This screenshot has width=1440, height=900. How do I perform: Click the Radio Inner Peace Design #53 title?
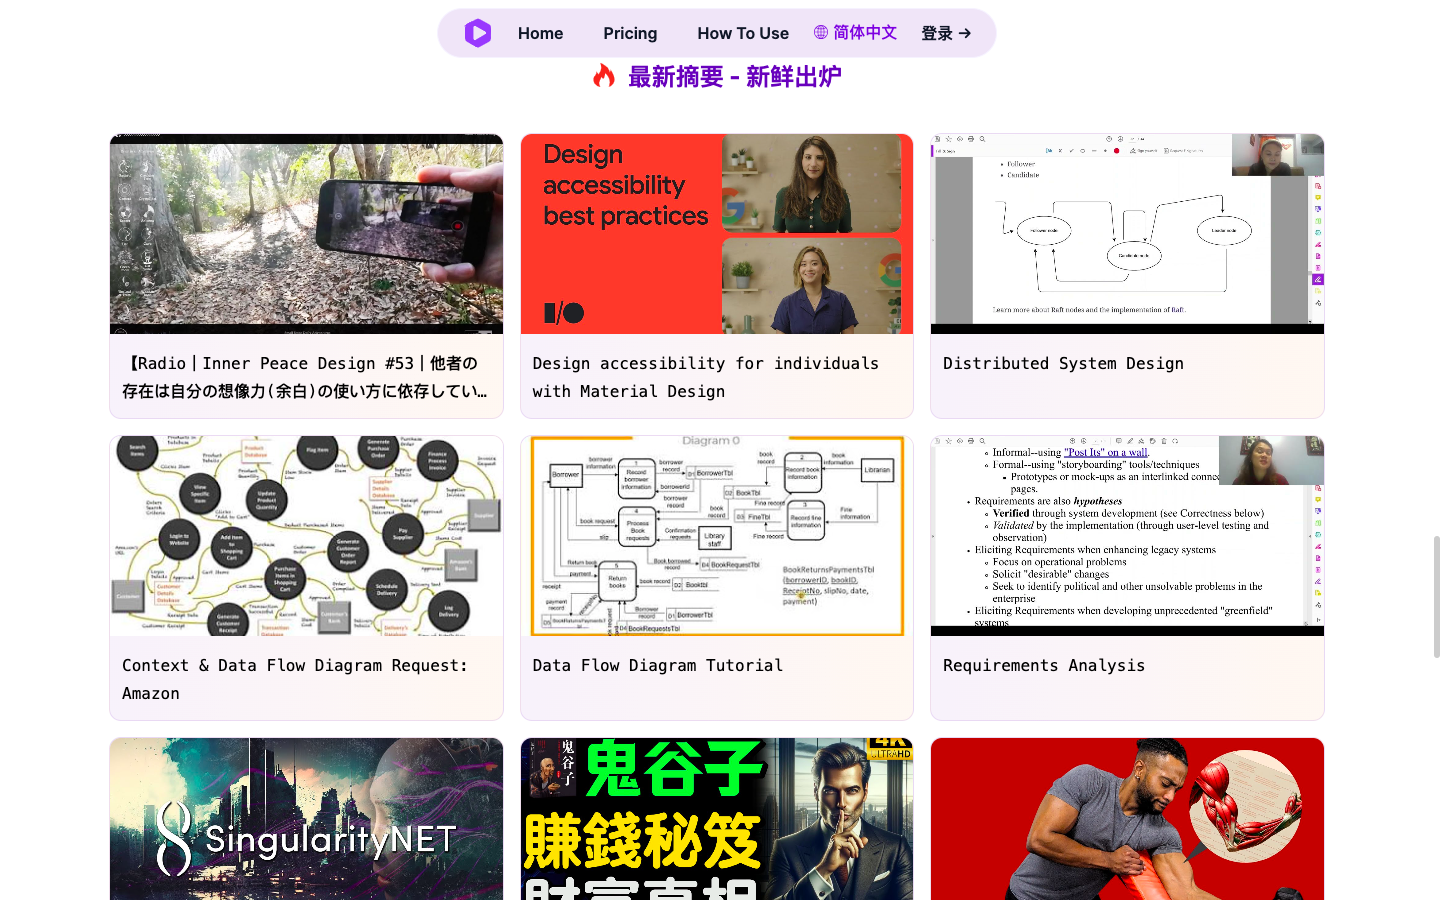306,377
